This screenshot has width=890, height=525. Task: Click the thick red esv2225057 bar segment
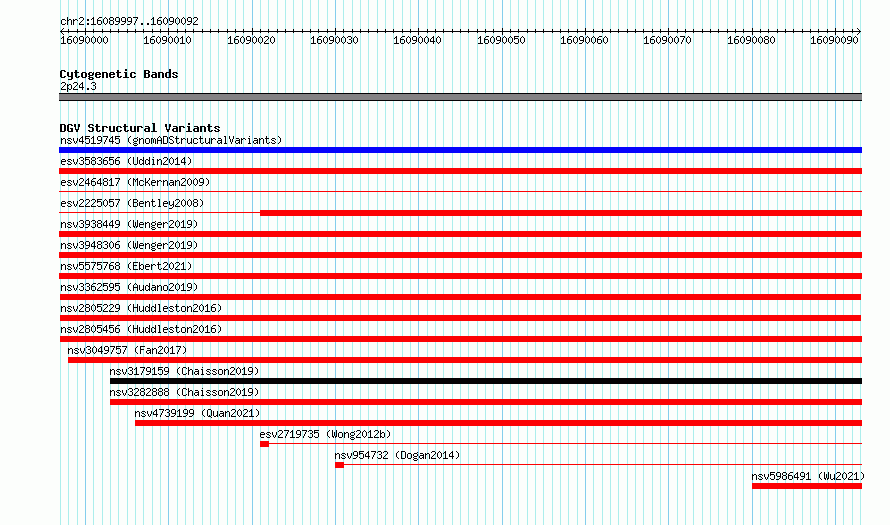[x=561, y=213]
